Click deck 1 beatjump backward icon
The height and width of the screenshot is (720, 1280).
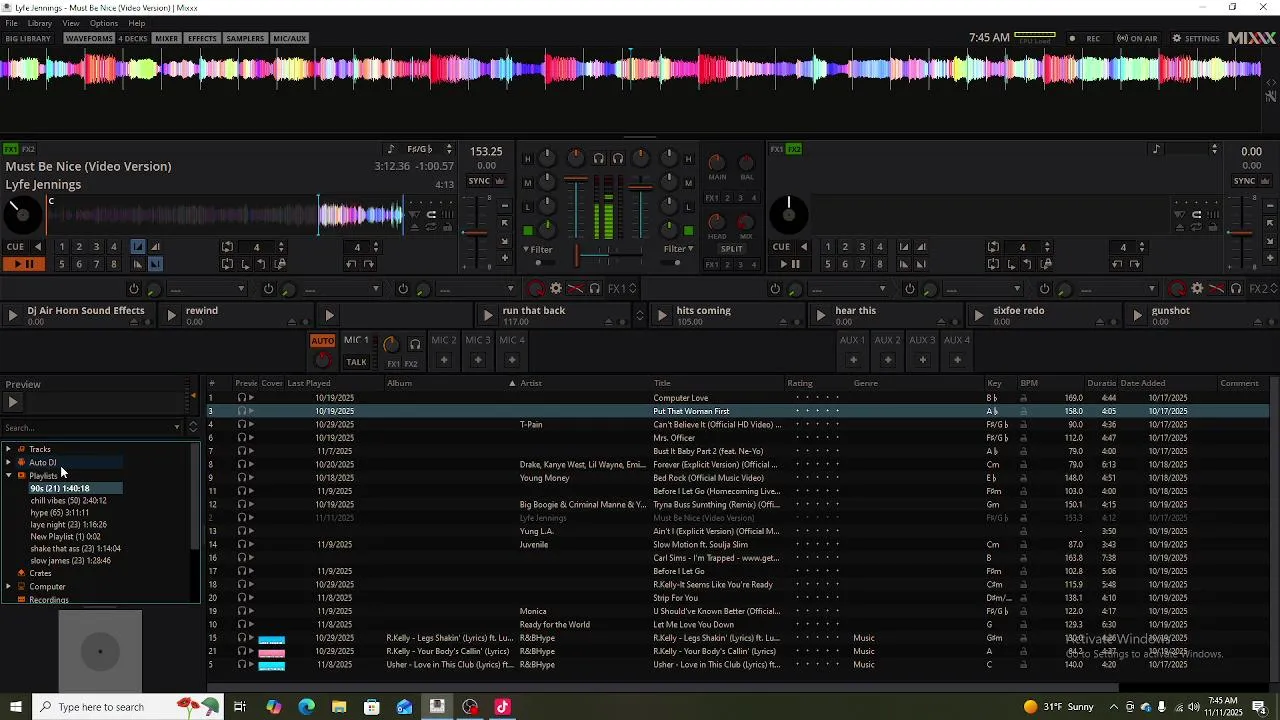(x=351, y=264)
